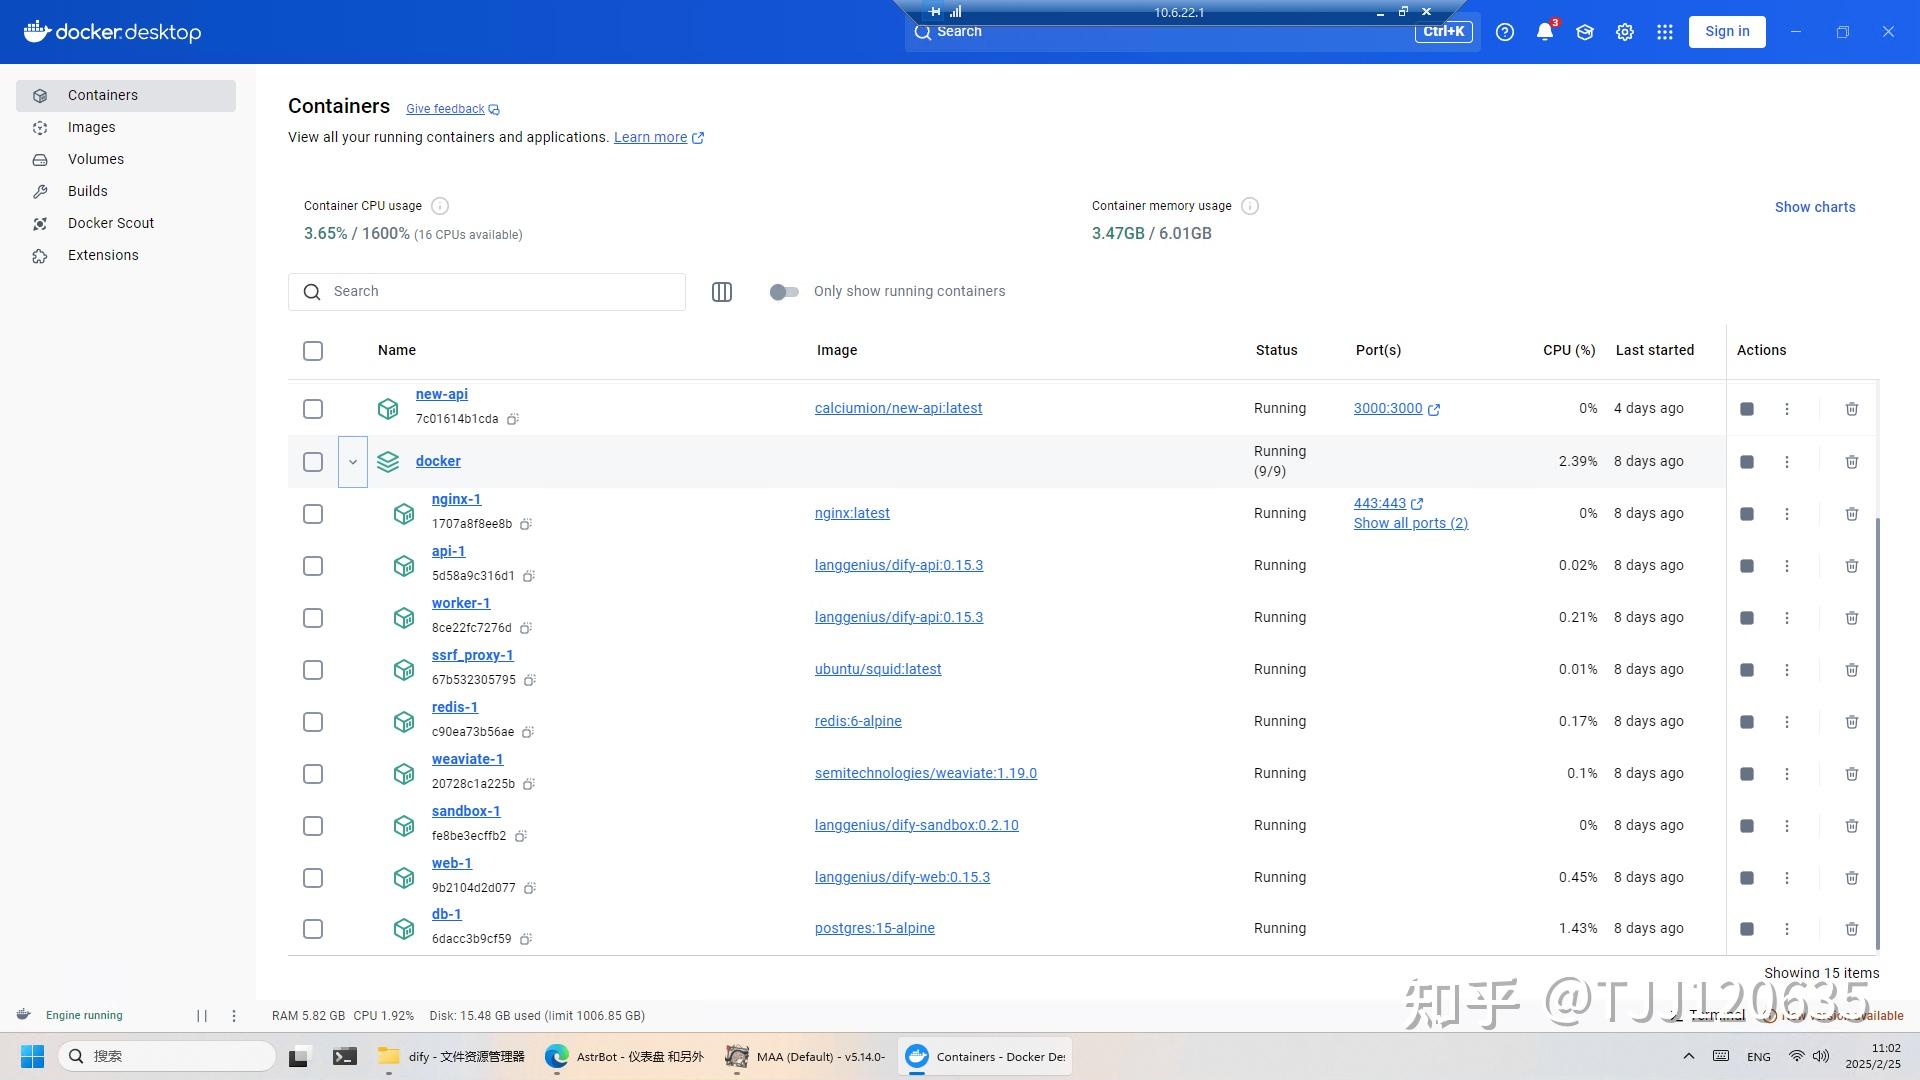The image size is (1920, 1080).
Task: Show charts for resource usage
Action: tap(1815, 207)
